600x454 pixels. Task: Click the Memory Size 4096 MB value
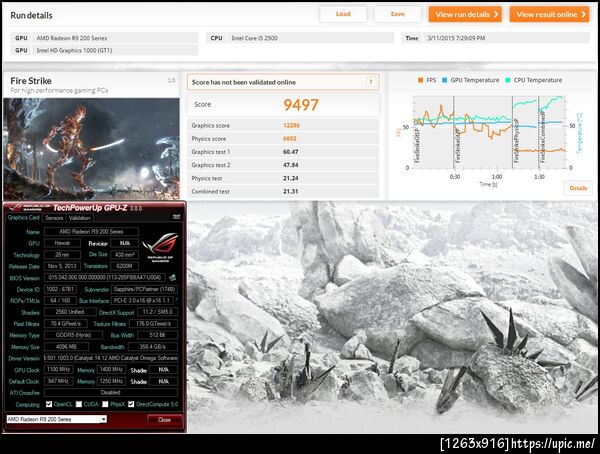(x=66, y=346)
